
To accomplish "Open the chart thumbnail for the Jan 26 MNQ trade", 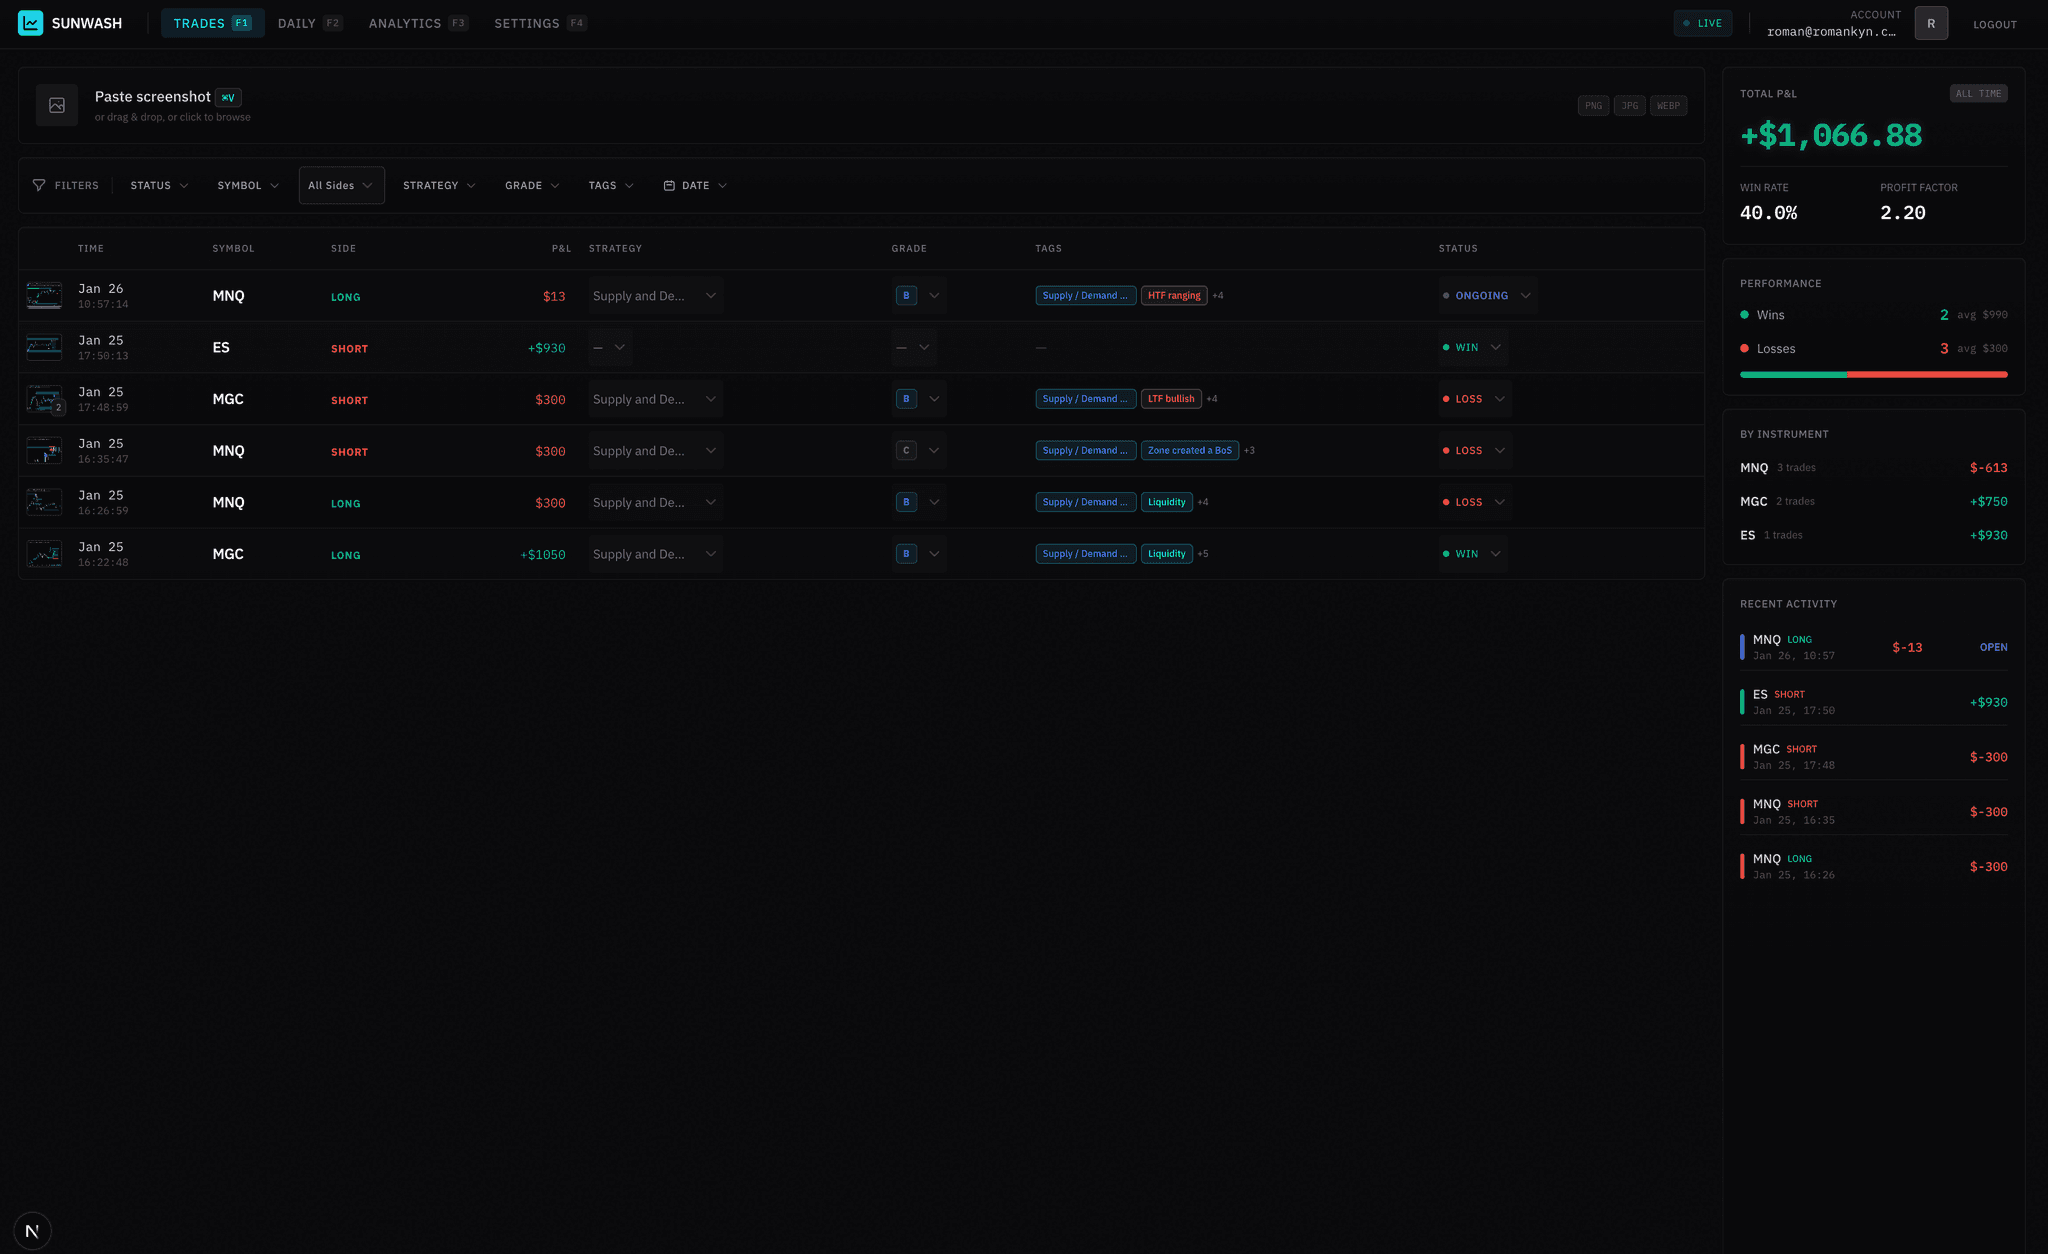I will pos(44,295).
